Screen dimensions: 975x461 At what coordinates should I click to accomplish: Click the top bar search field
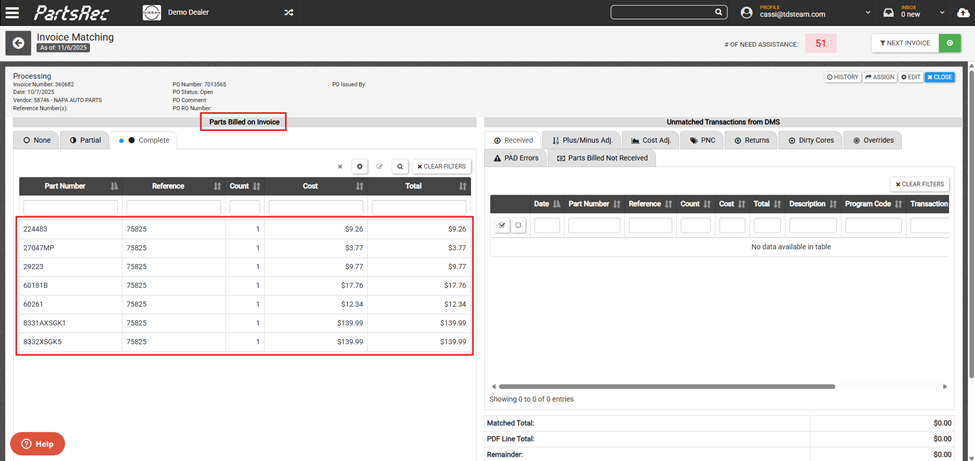(x=662, y=12)
